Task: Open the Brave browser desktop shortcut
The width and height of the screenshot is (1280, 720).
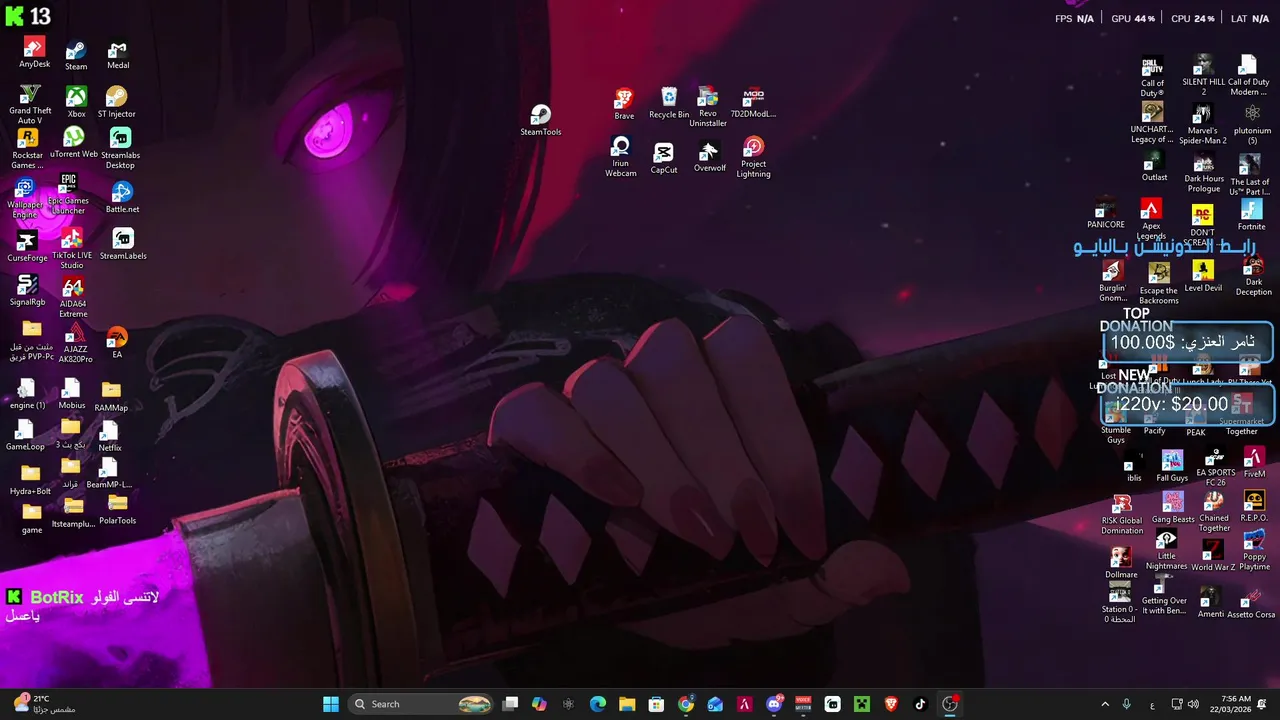Action: pyautogui.click(x=624, y=105)
